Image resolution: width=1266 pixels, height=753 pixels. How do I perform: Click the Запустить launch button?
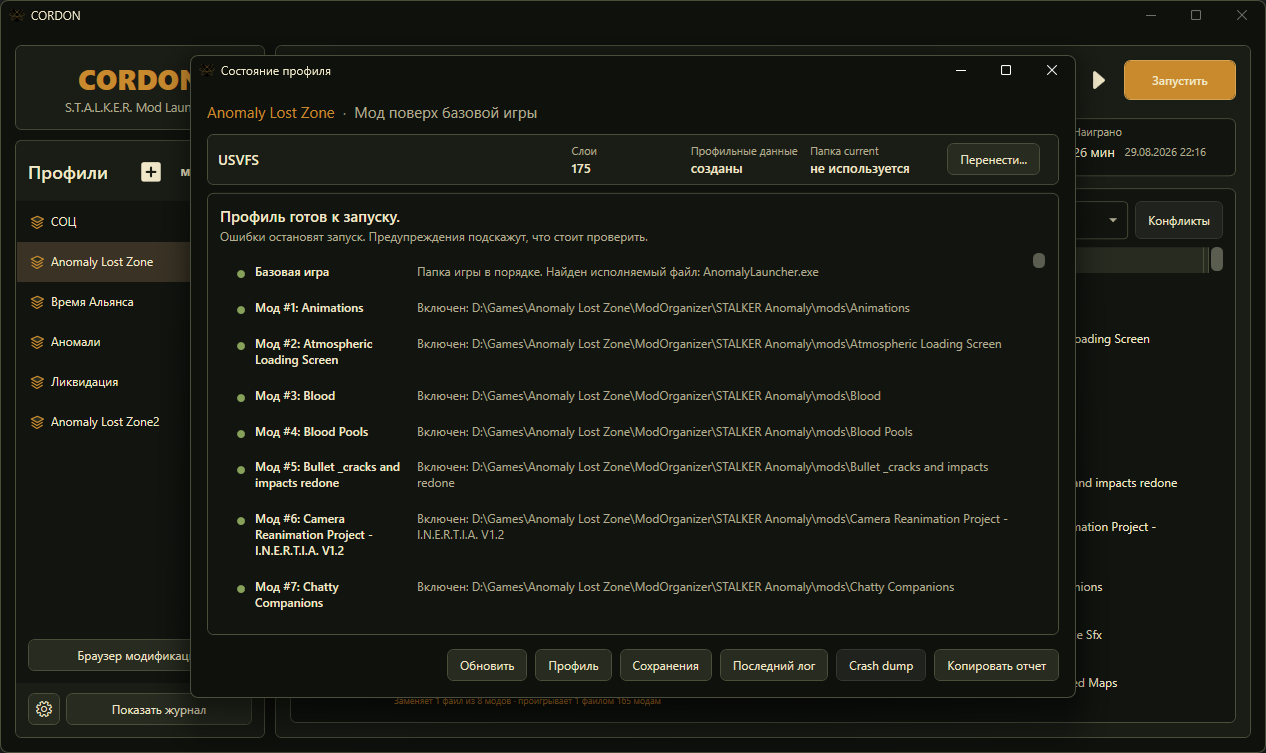pyautogui.click(x=1179, y=81)
